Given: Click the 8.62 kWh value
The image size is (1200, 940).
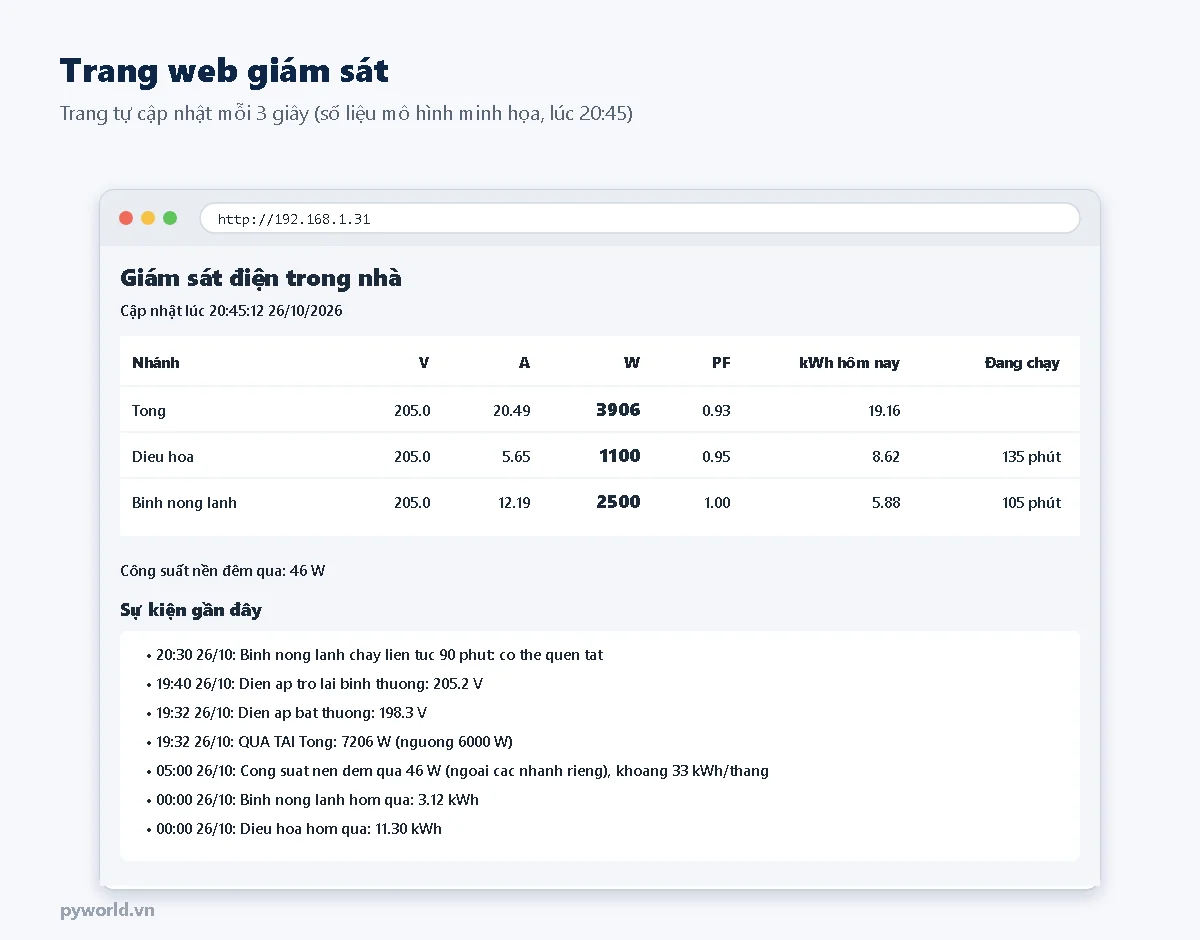Looking at the screenshot, I should 886,457.
